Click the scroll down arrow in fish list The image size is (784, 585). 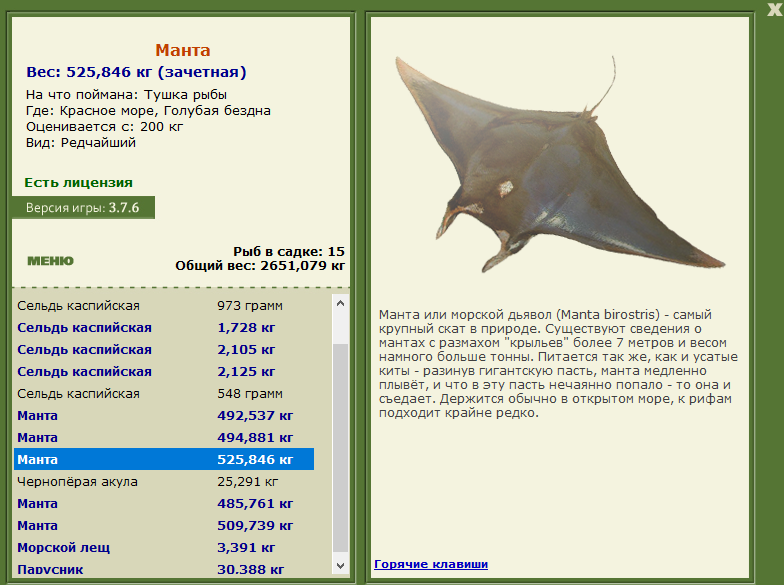tap(340, 566)
